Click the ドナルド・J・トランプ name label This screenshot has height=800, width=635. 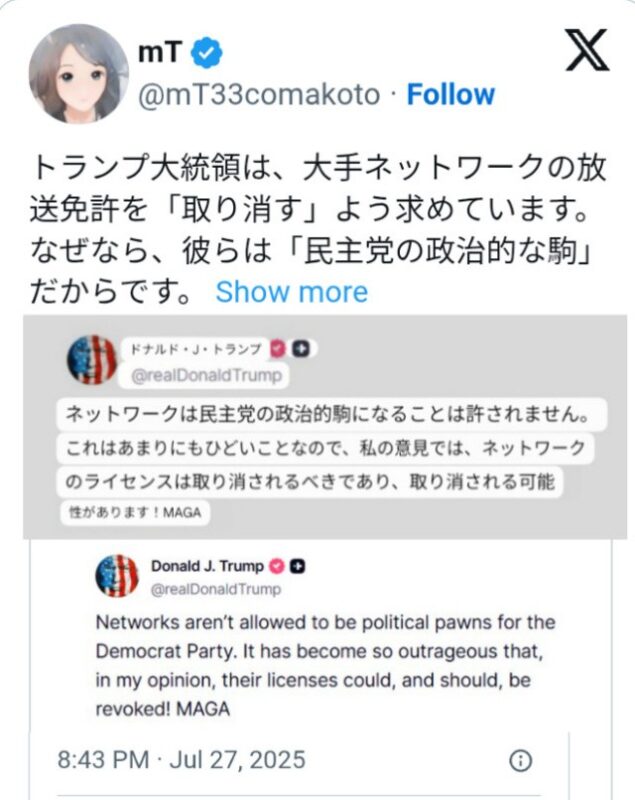click(193, 349)
